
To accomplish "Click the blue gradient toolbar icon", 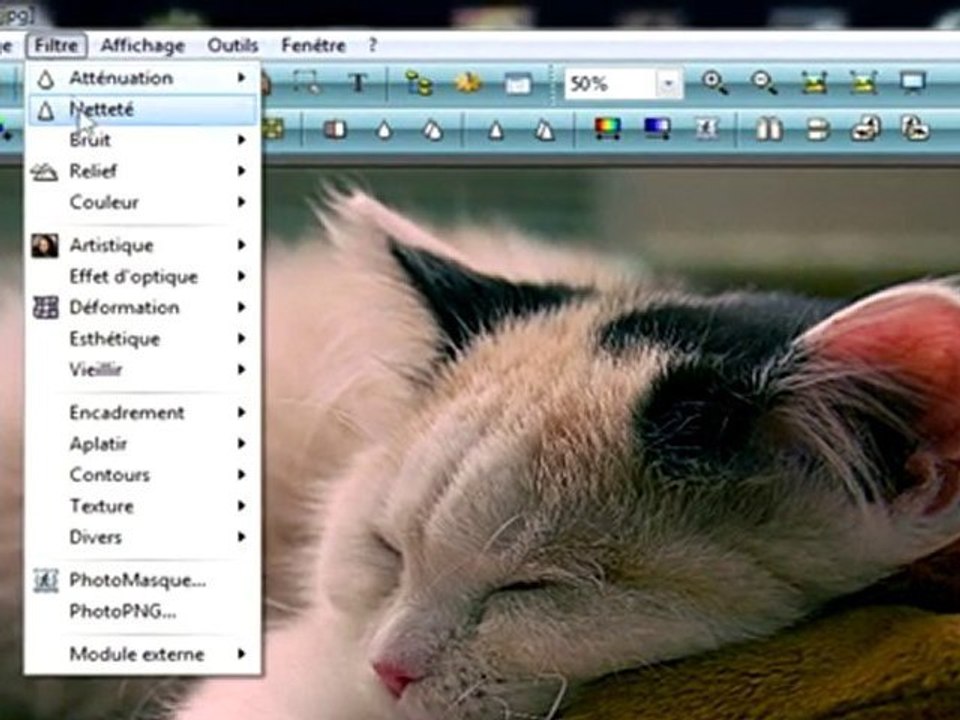I will (x=657, y=129).
